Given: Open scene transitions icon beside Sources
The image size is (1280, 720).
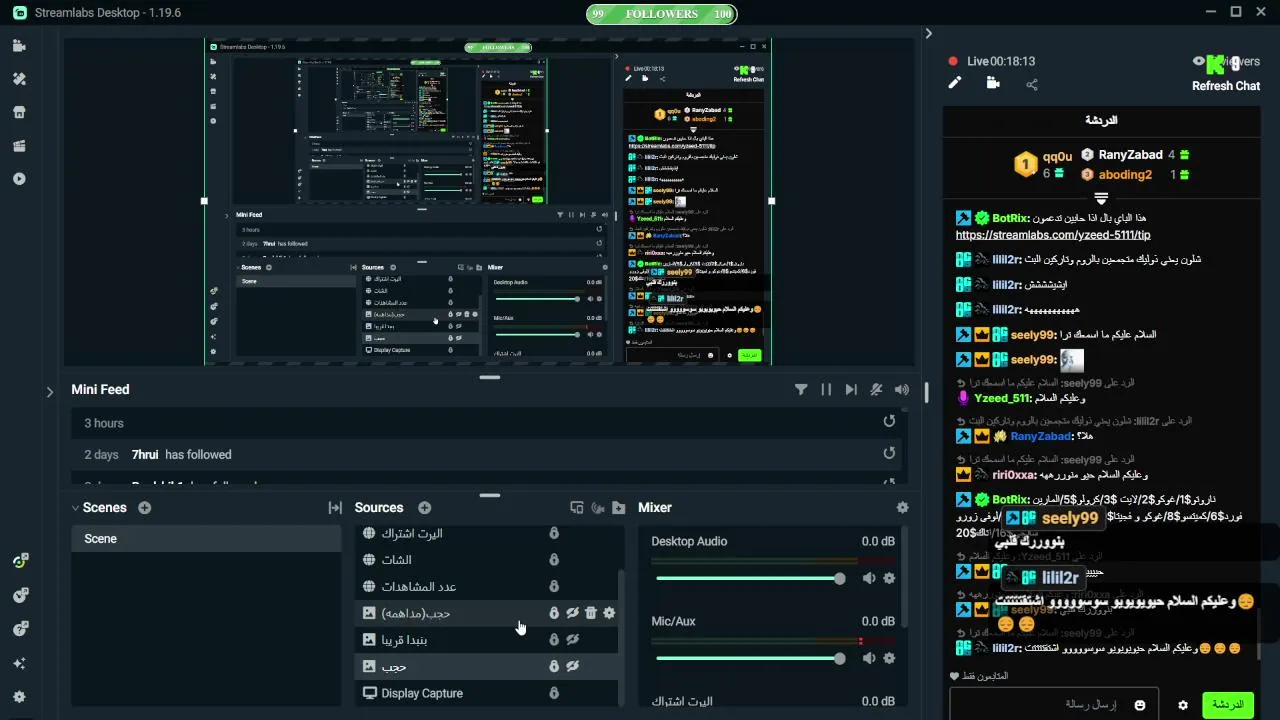Looking at the screenshot, I should click(x=335, y=508).
